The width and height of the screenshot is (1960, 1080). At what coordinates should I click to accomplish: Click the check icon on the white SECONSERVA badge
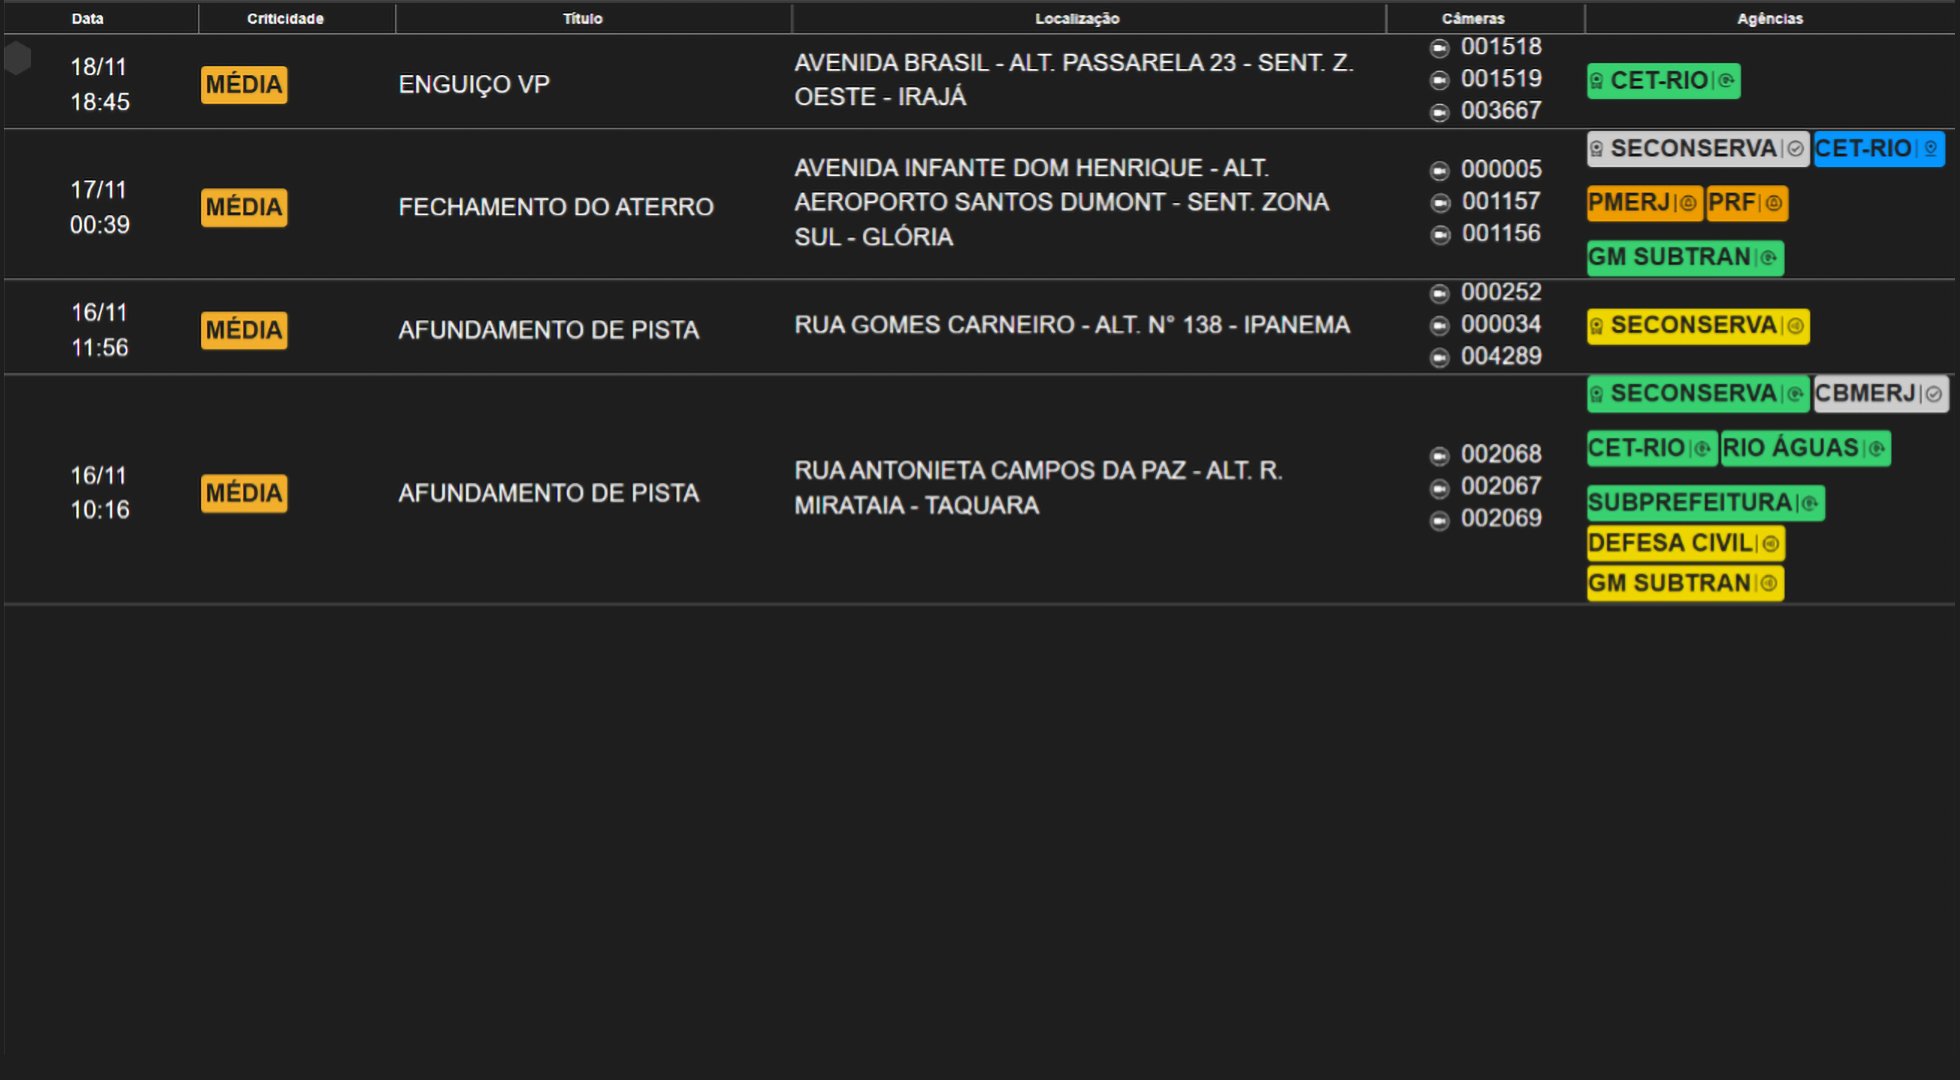point(1793,149)
